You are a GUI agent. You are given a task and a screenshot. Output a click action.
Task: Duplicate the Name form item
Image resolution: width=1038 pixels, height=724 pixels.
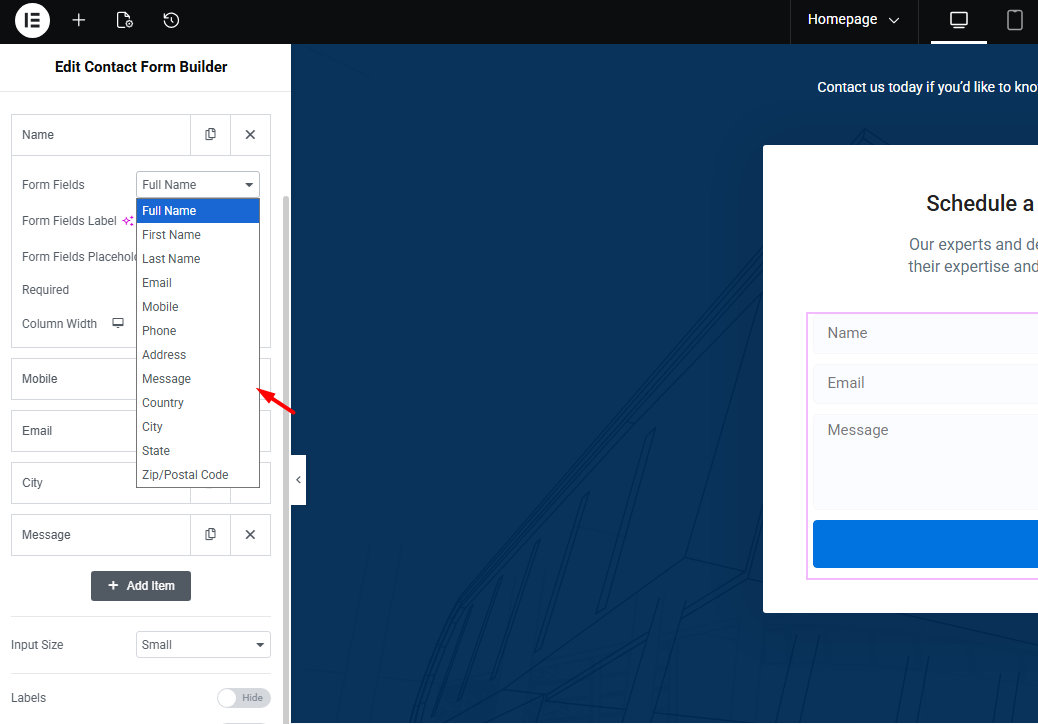click(210, 135)
